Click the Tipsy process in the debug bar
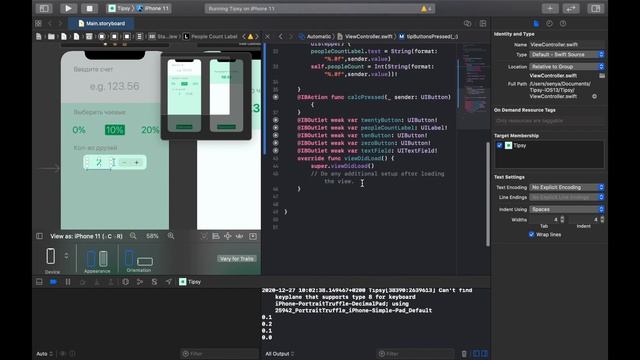This screenshot has width=640, height=360. (190, 282)
